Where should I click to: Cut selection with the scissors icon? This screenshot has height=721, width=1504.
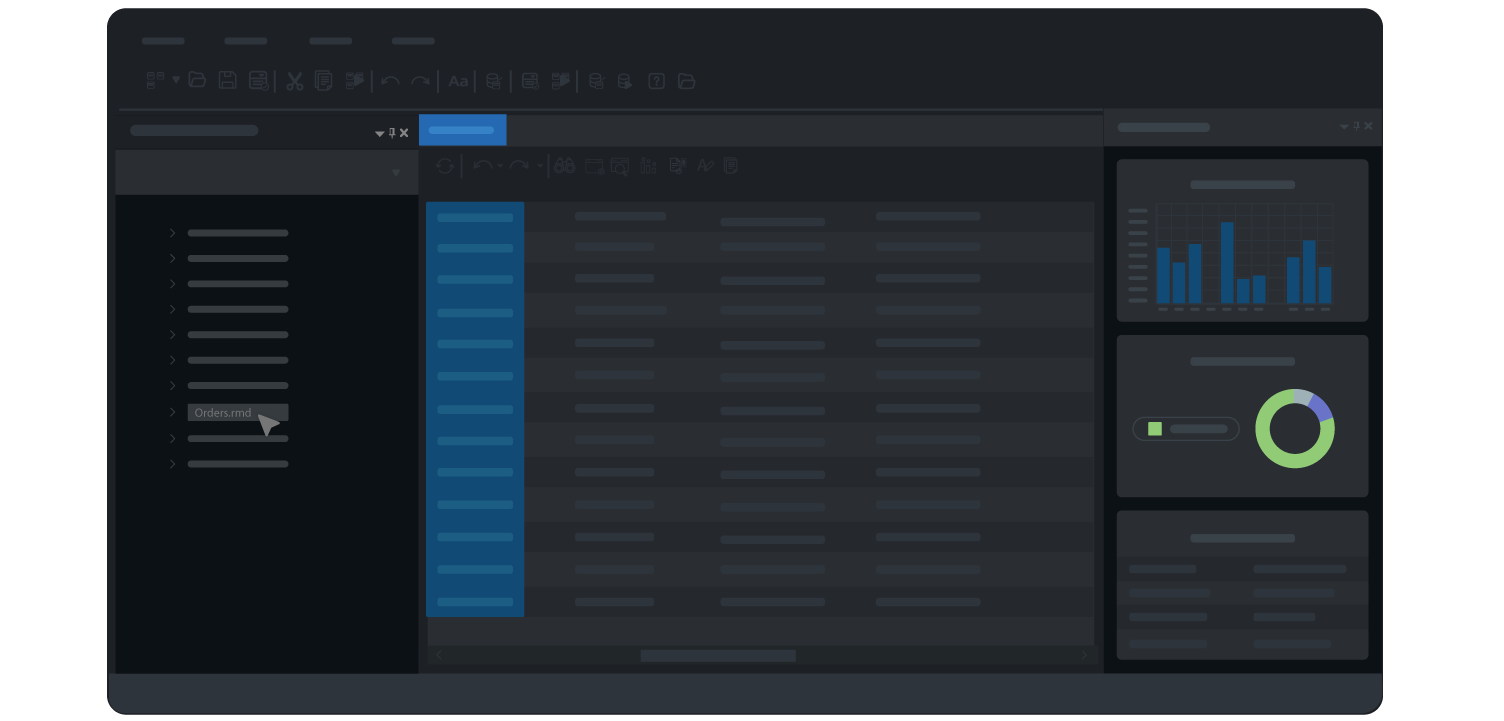coord(294,81)
